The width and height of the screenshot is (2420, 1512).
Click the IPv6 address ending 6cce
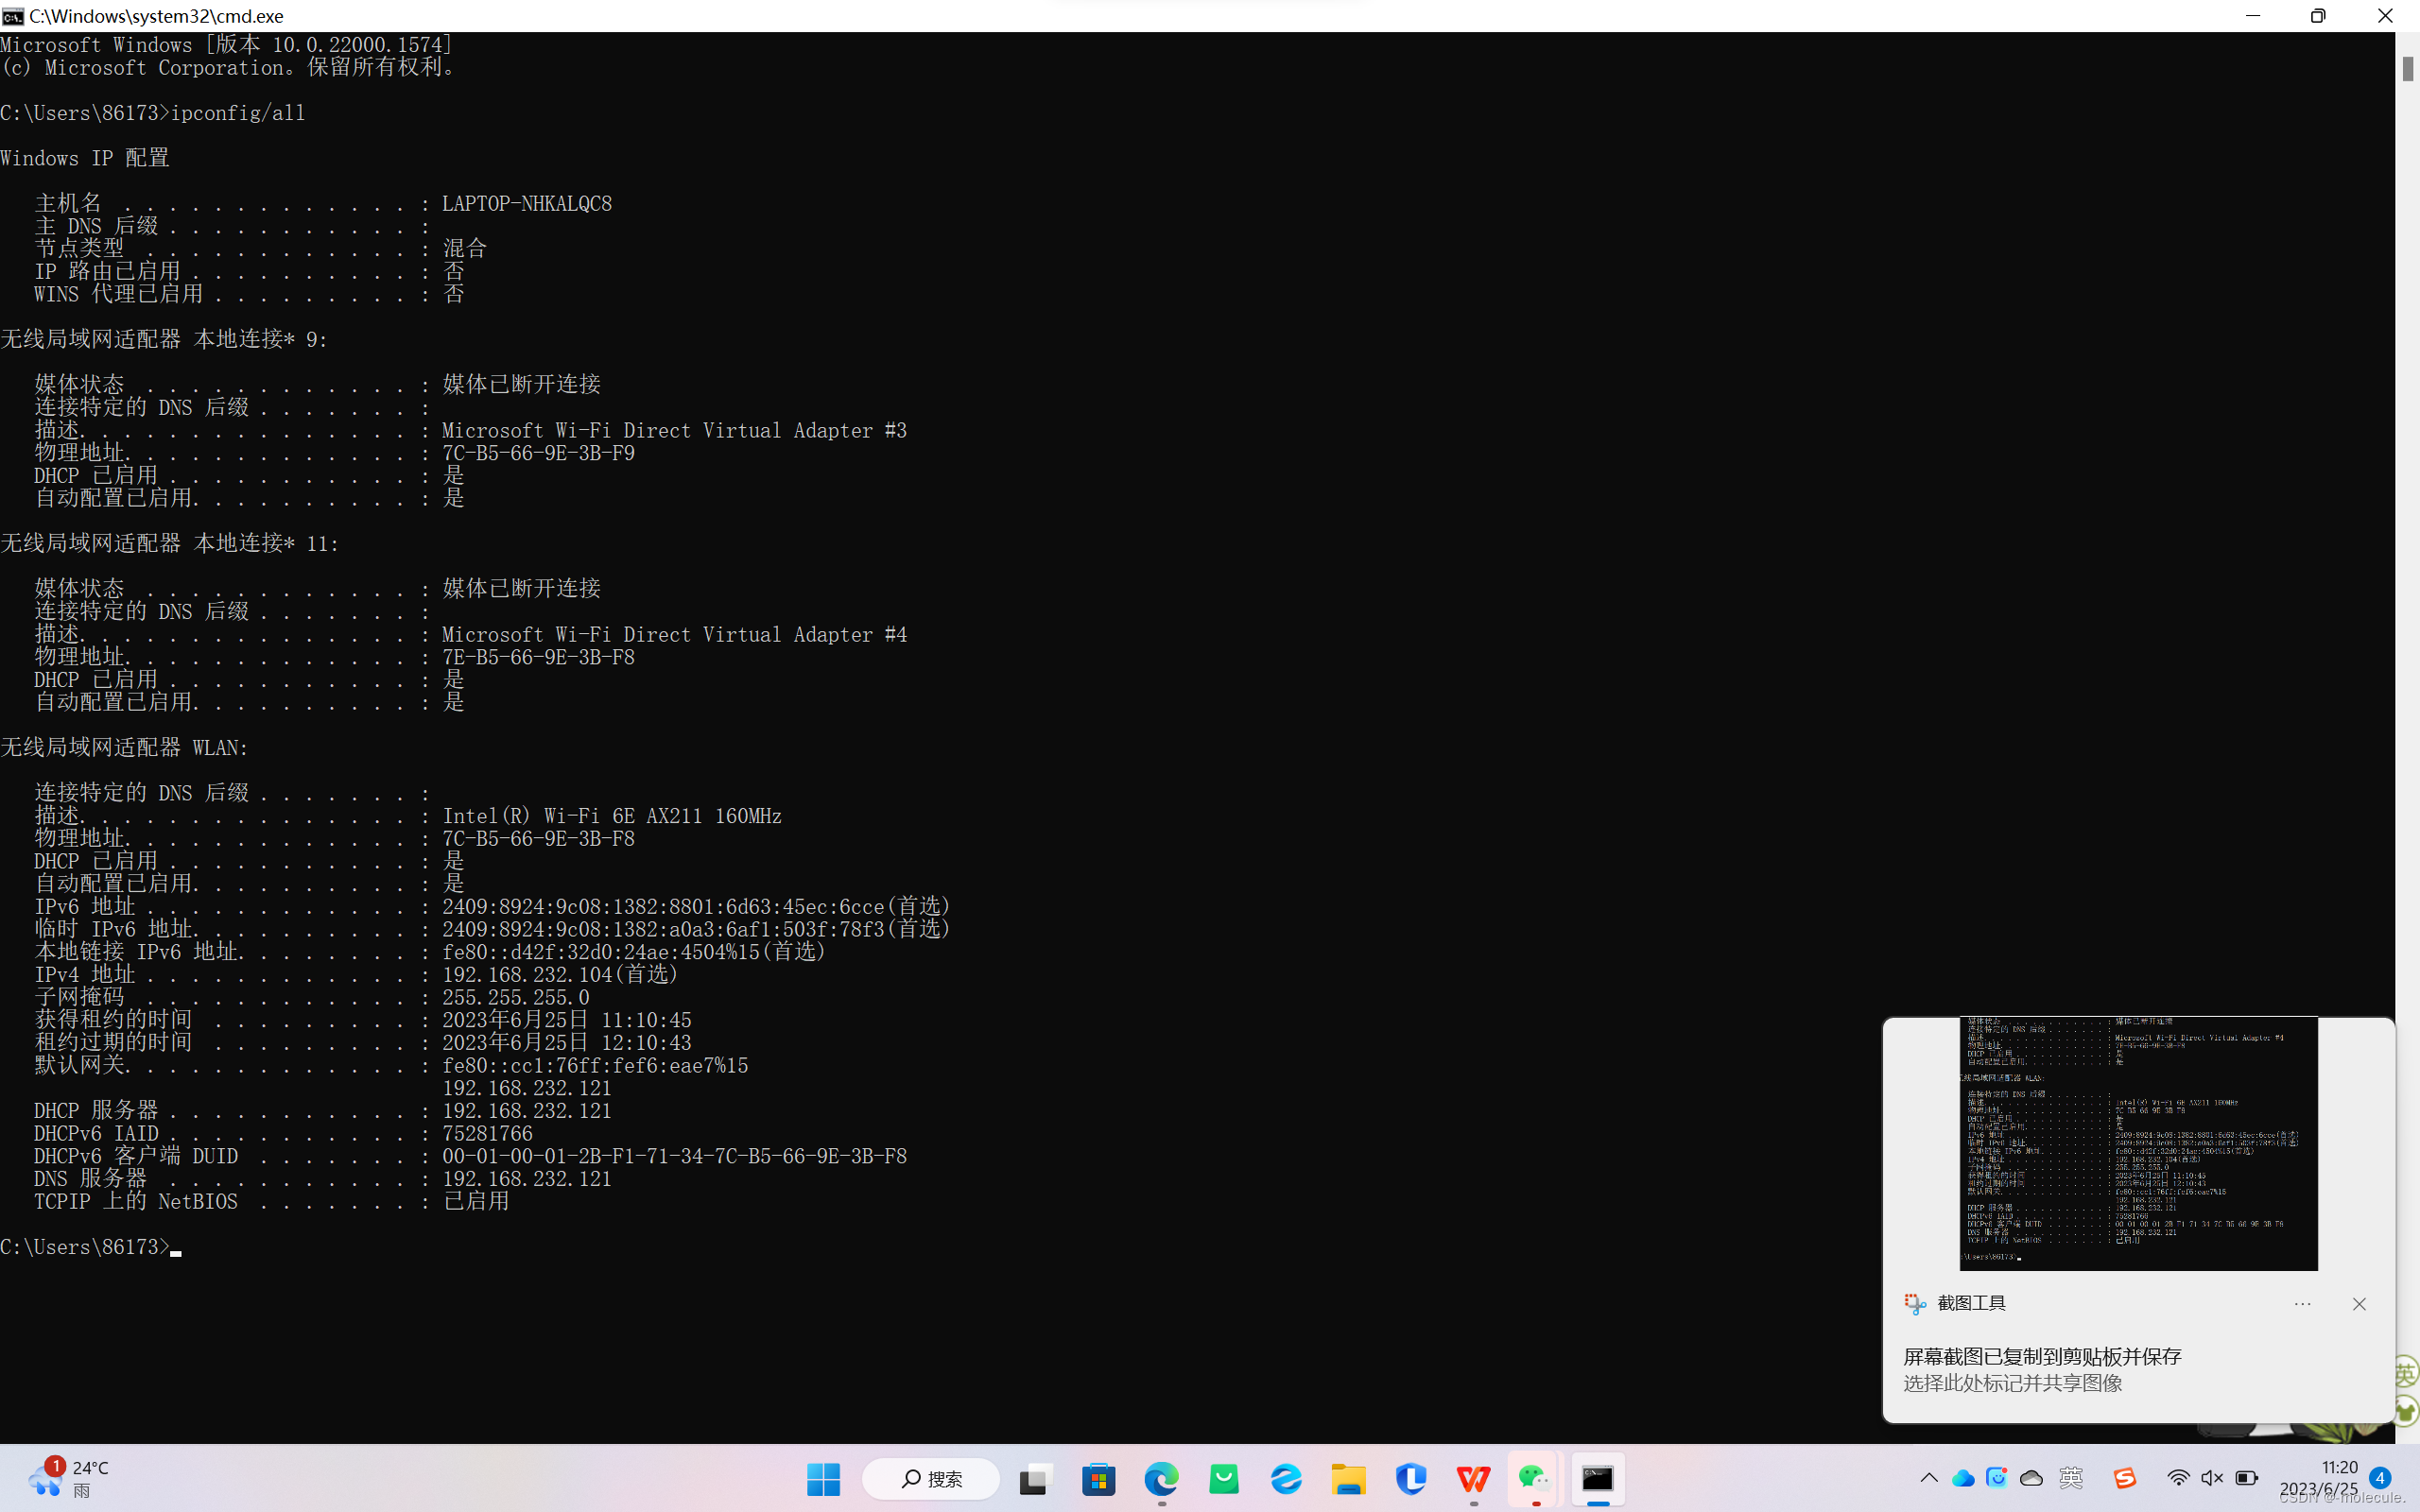tap(696, 906)
